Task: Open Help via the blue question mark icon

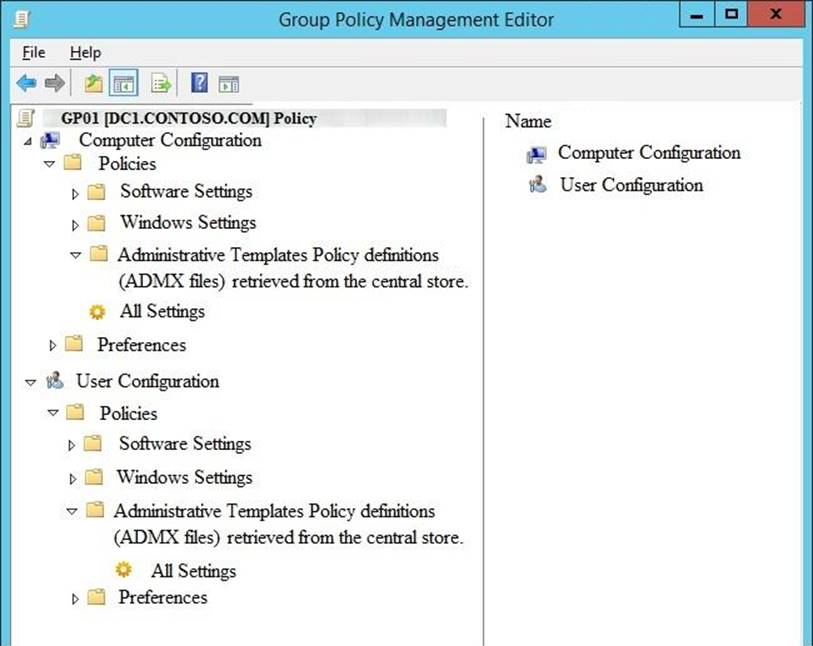Action: coord(199,84)
